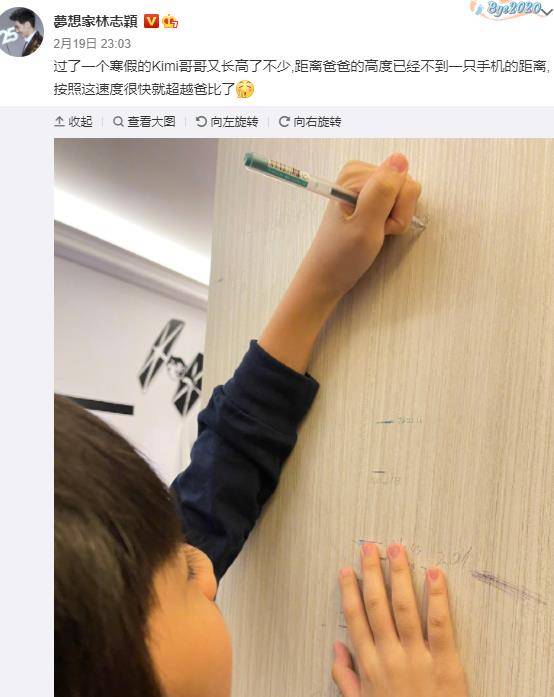The width and height of the screenshot is (554, 697).
Task: Expand the post options chevron arrow
Action: [x=547, y=11]
